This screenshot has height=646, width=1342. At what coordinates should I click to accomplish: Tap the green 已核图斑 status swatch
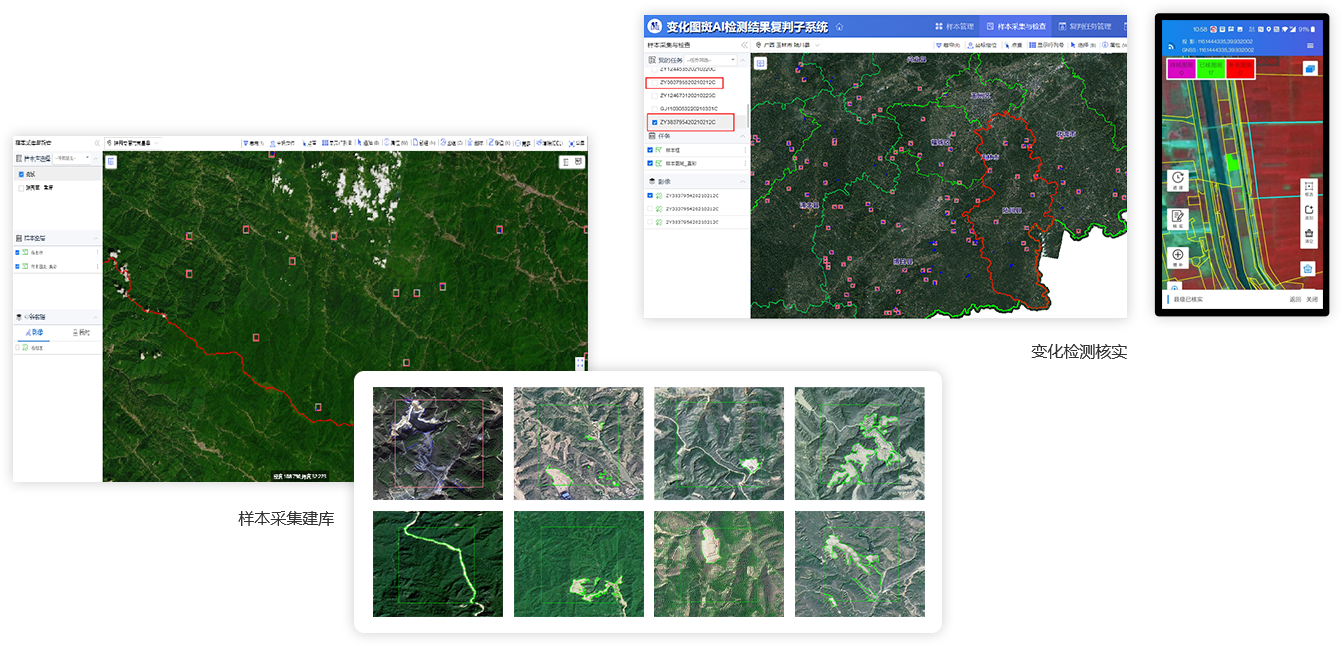[1211, 68]
